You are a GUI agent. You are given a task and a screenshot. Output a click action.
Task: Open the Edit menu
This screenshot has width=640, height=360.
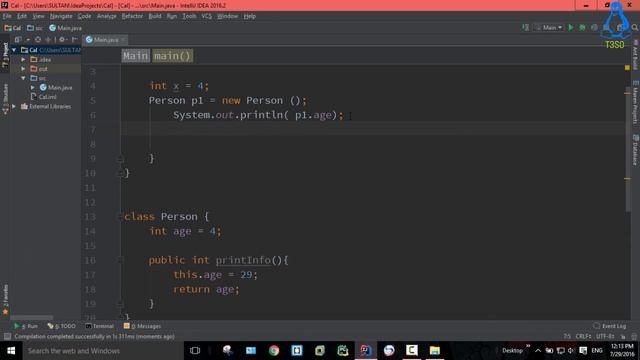[x=22, y=16]
